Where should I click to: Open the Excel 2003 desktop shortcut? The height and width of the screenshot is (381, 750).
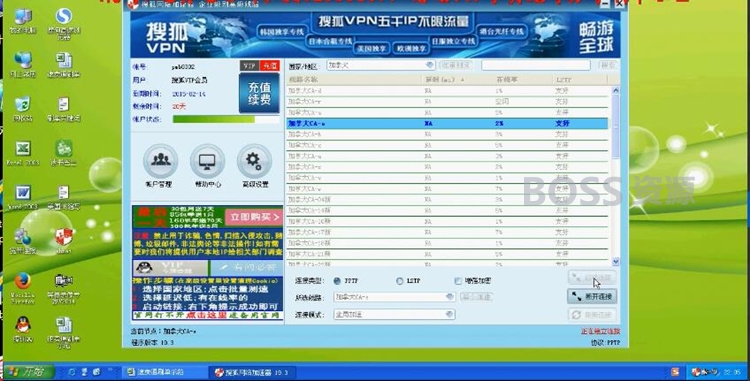click(22, 149)
